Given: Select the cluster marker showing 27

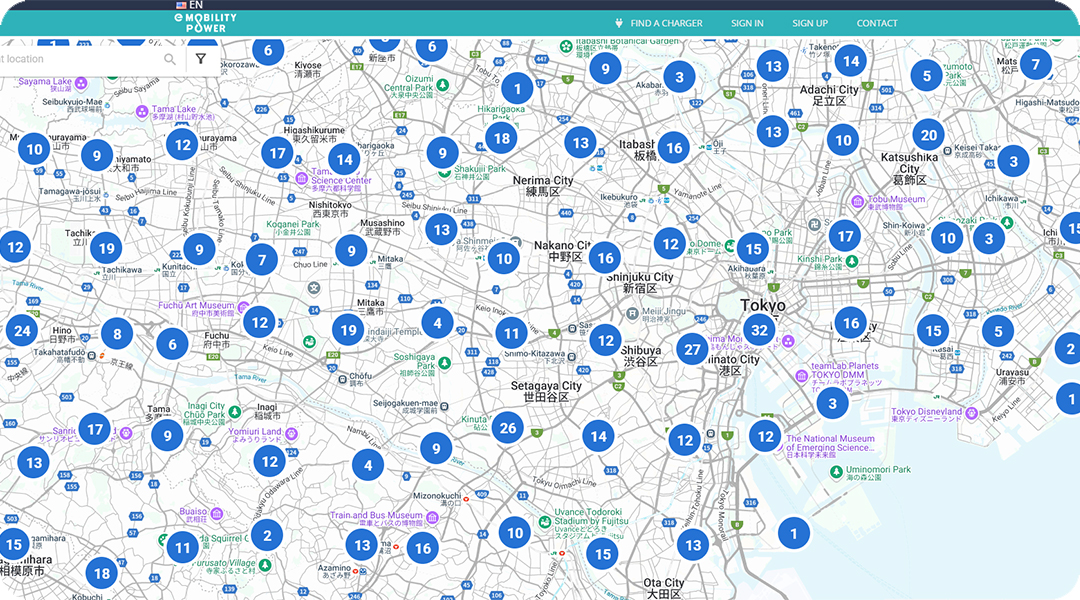Looking at the screenshot, I should pyautogui.click(x=692, y=349).
